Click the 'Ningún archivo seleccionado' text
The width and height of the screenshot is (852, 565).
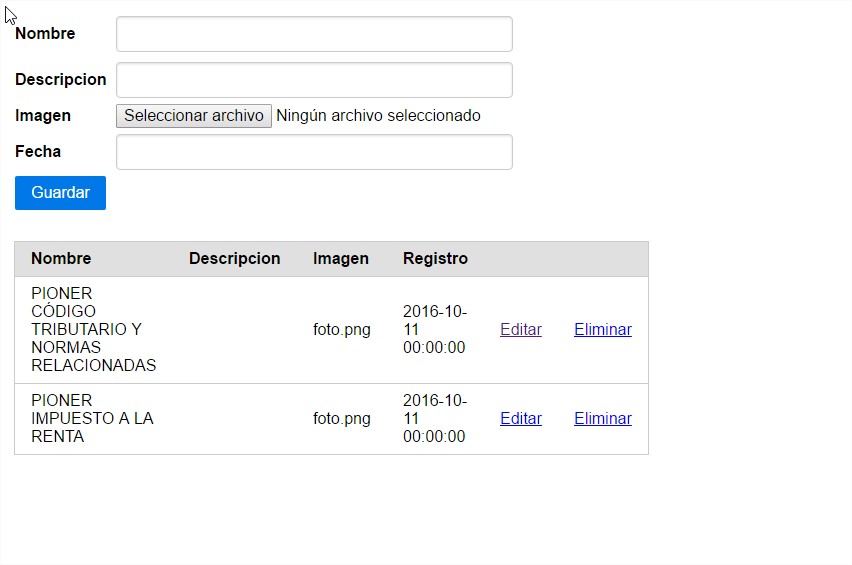point(378,116)
